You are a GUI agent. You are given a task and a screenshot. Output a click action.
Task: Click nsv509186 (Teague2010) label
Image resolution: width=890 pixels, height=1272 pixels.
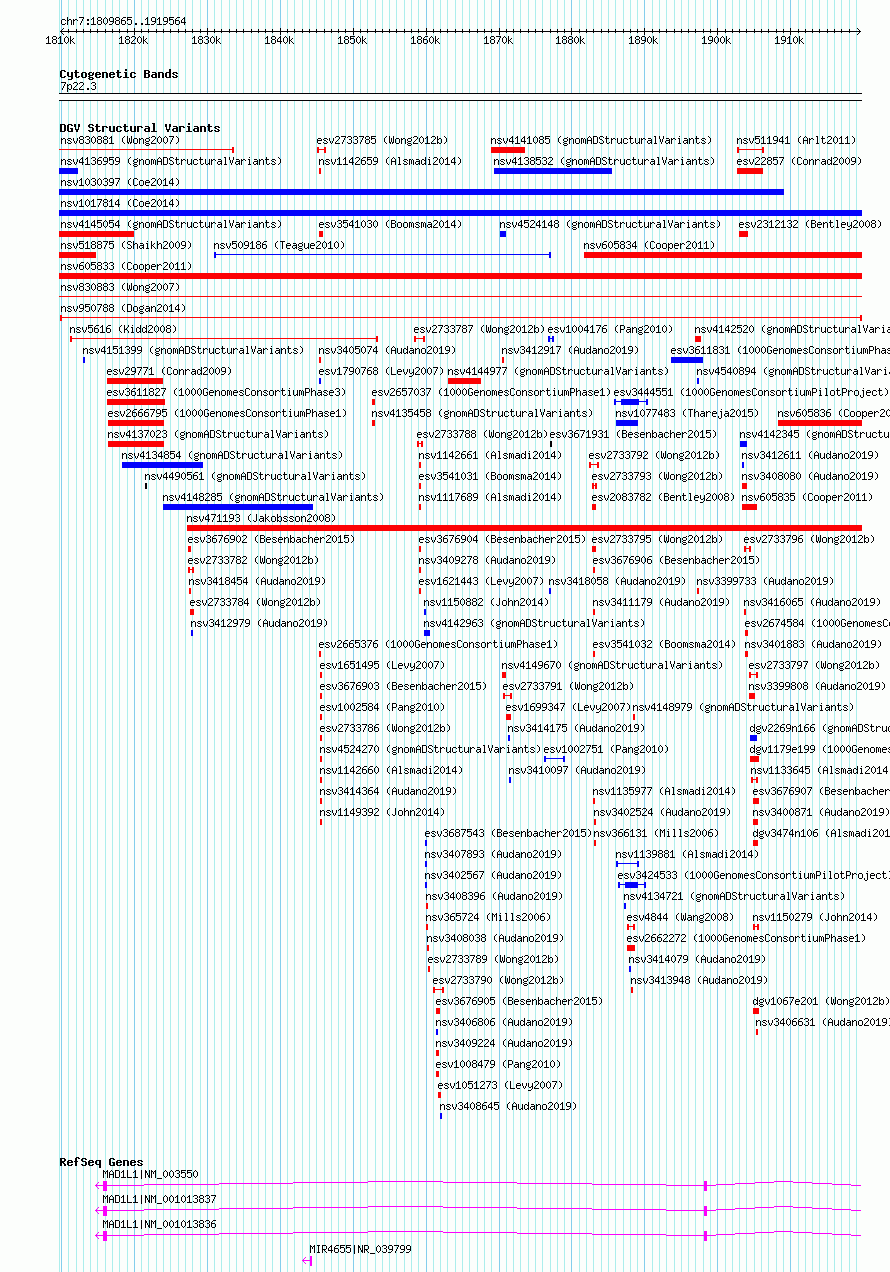[279, 245]
